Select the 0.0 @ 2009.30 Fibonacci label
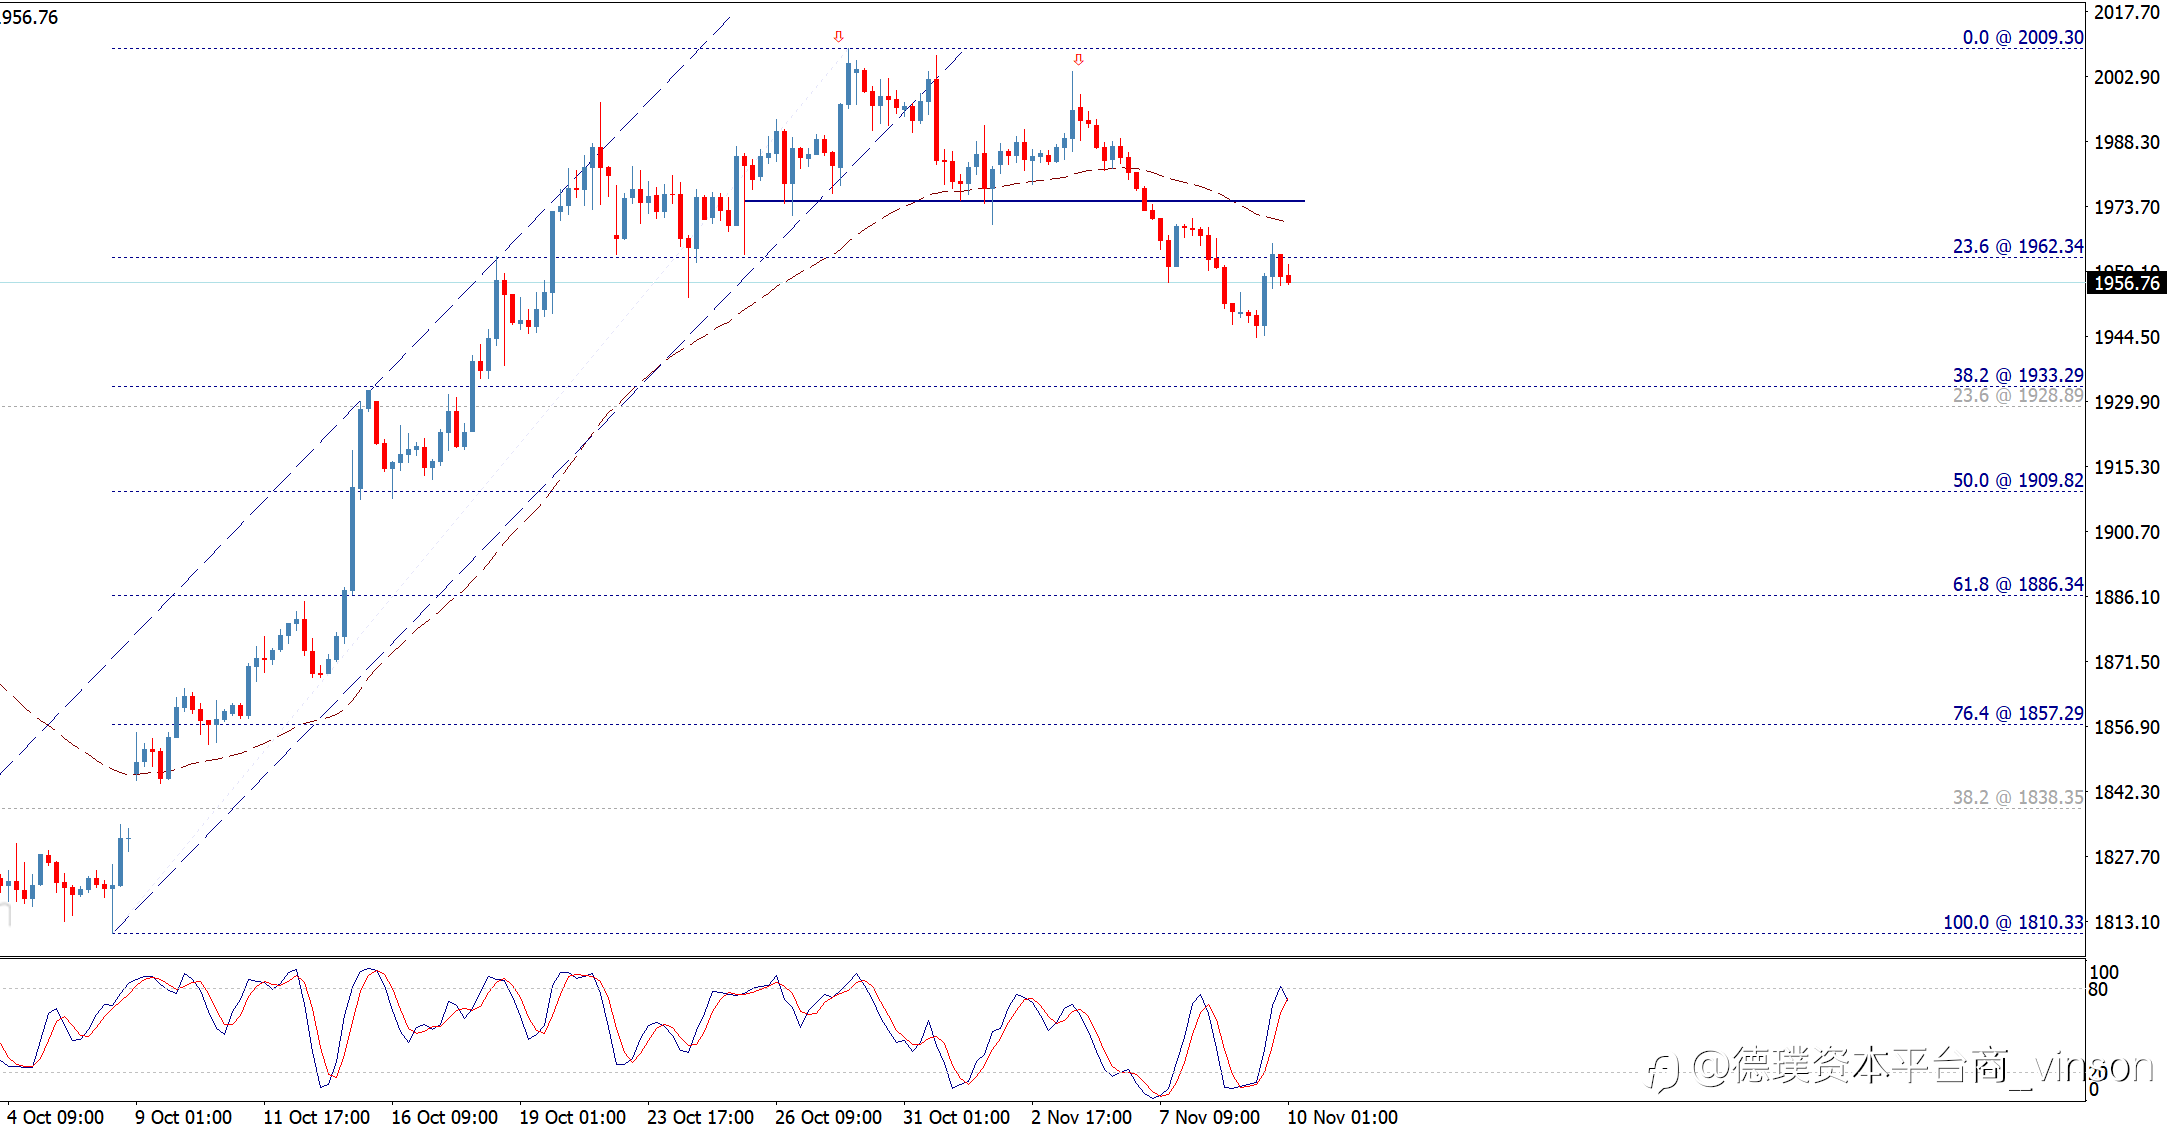 [2022, 37]
